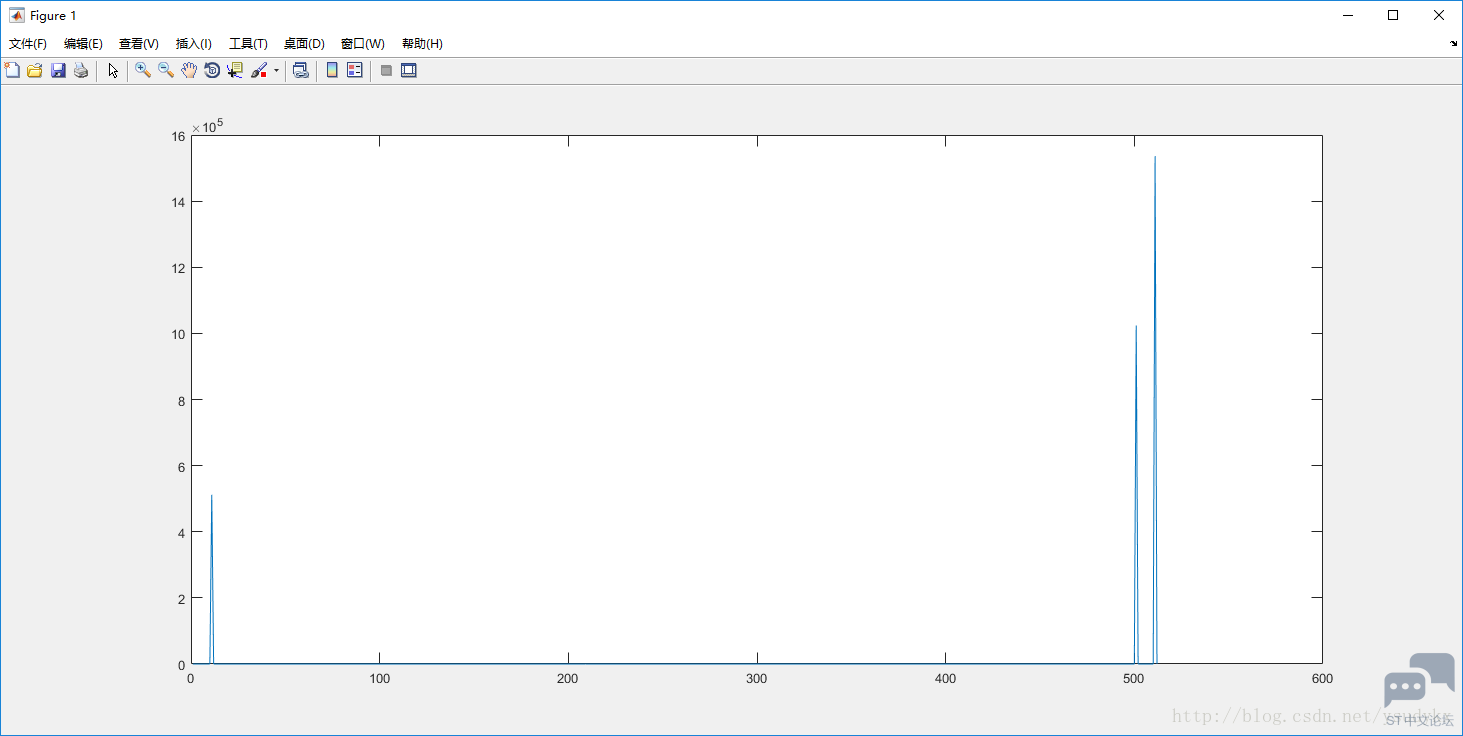Open the 窗口(W) menu

363,44
